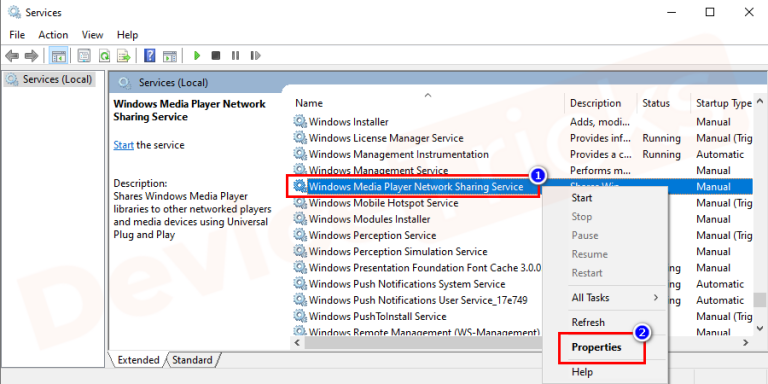Choose Properties from the context menu
The width and height of the screenshot is (768, 384).
(597, 347)
